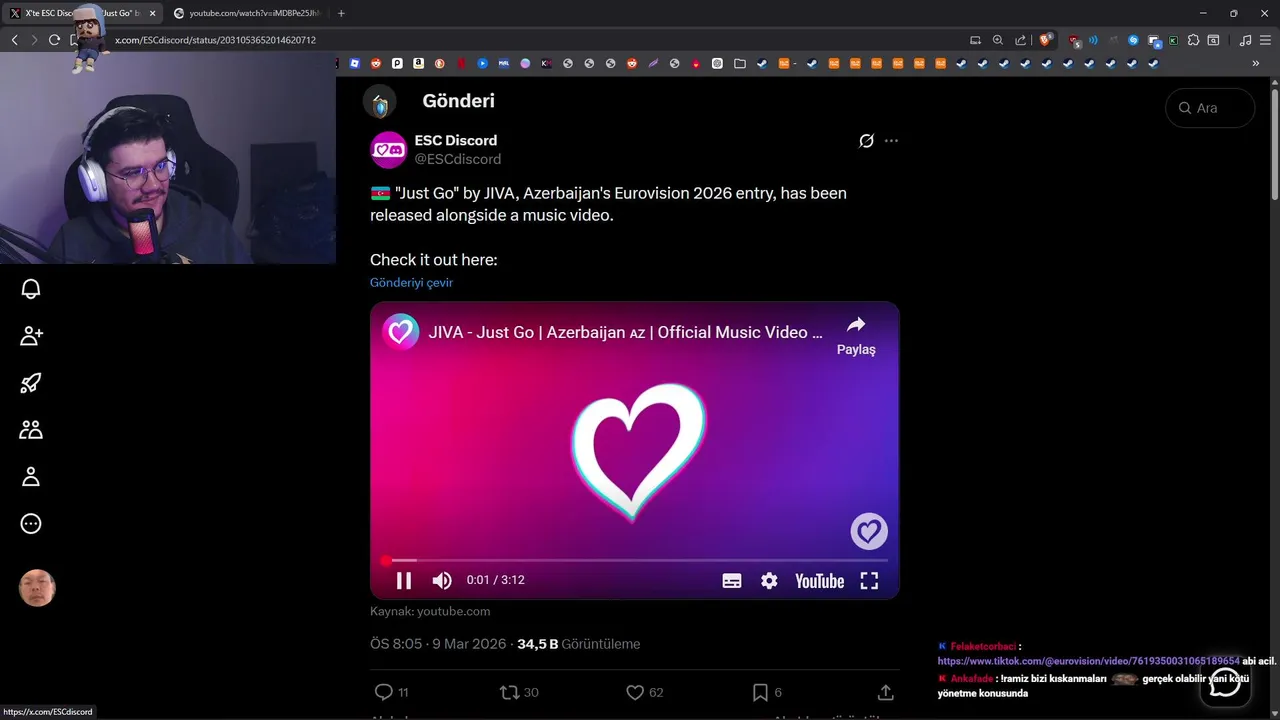Image resolution: width=1280 pixels, height=720 pixels.
Task: Click the ESC Discord profile avatar
Action: click(388, 149)
